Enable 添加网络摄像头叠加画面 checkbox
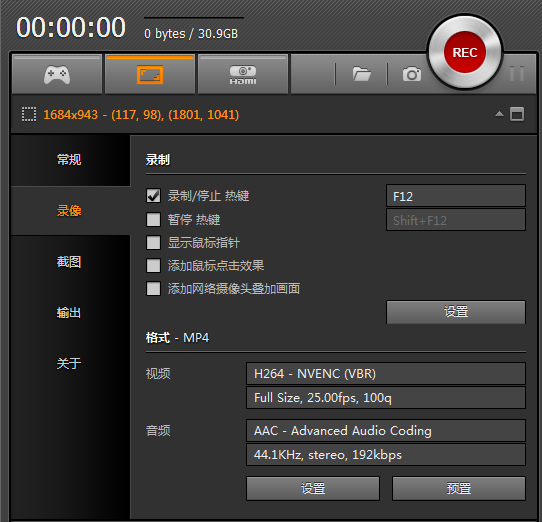 point(153,289)
